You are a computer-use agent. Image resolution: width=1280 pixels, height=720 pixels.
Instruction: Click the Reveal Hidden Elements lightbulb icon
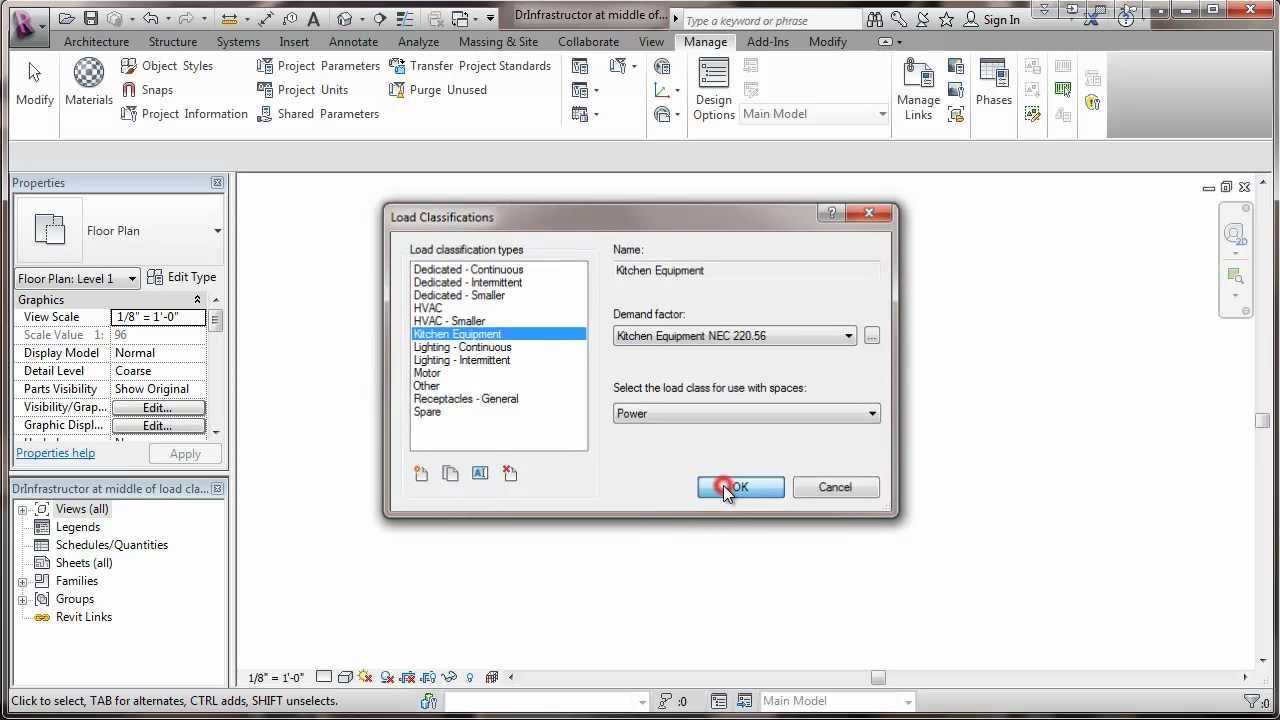click(x=470, y=678)
